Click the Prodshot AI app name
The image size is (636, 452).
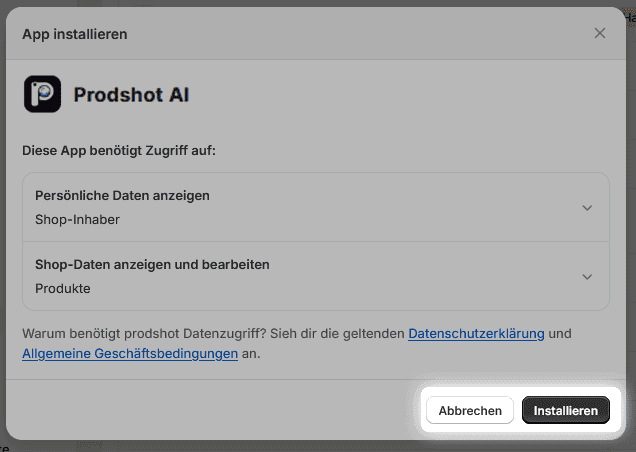[x=131, y=95]
